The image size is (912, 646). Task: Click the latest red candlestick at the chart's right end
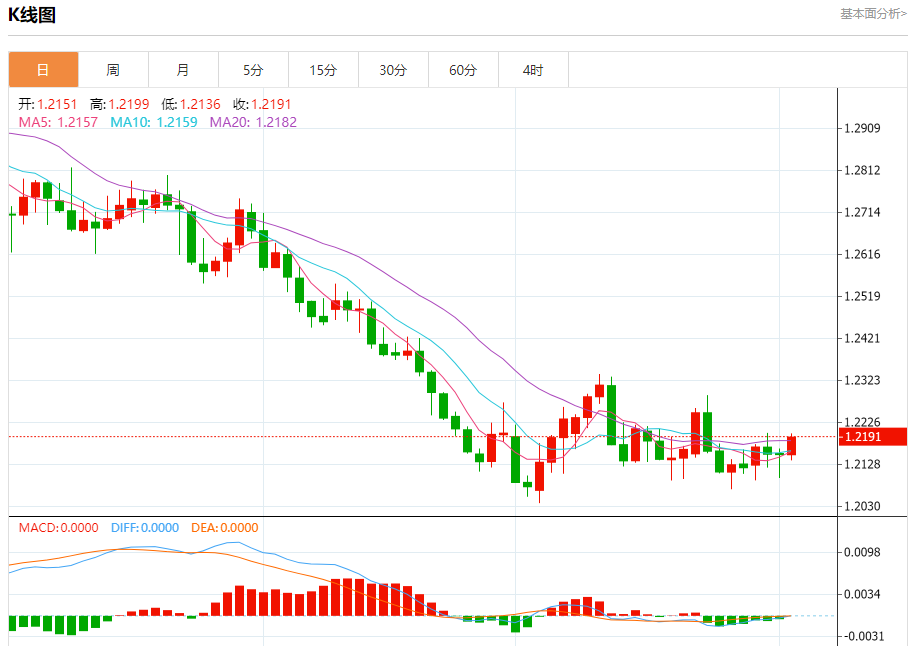click(x=792, y=446)
